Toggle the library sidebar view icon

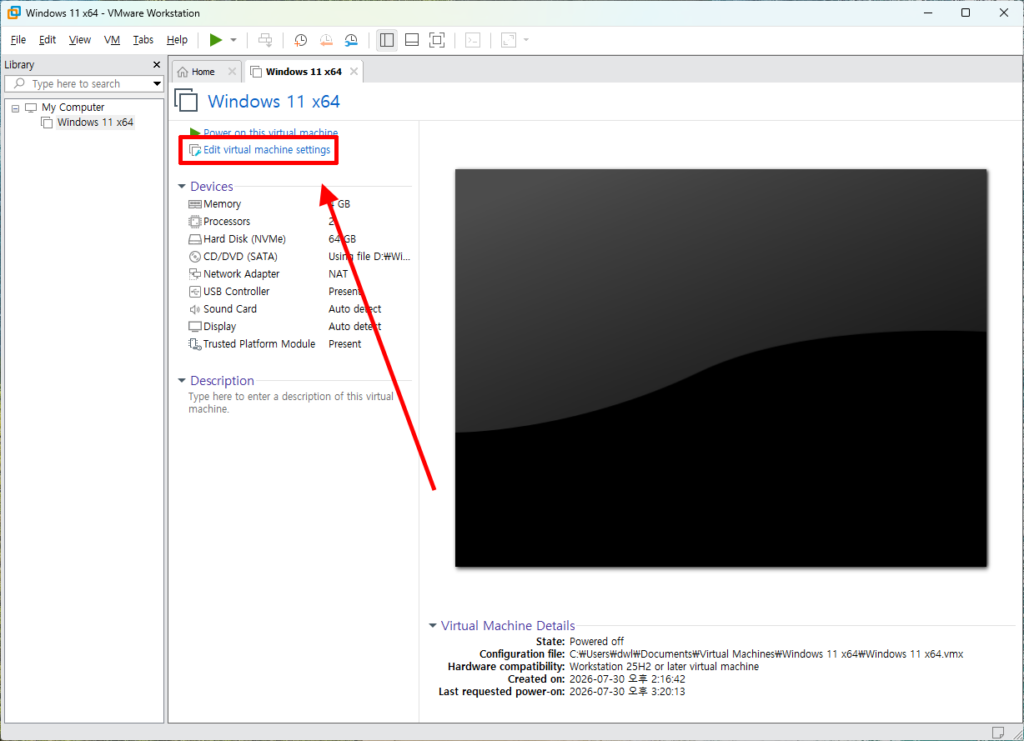(x=387, y=40)
